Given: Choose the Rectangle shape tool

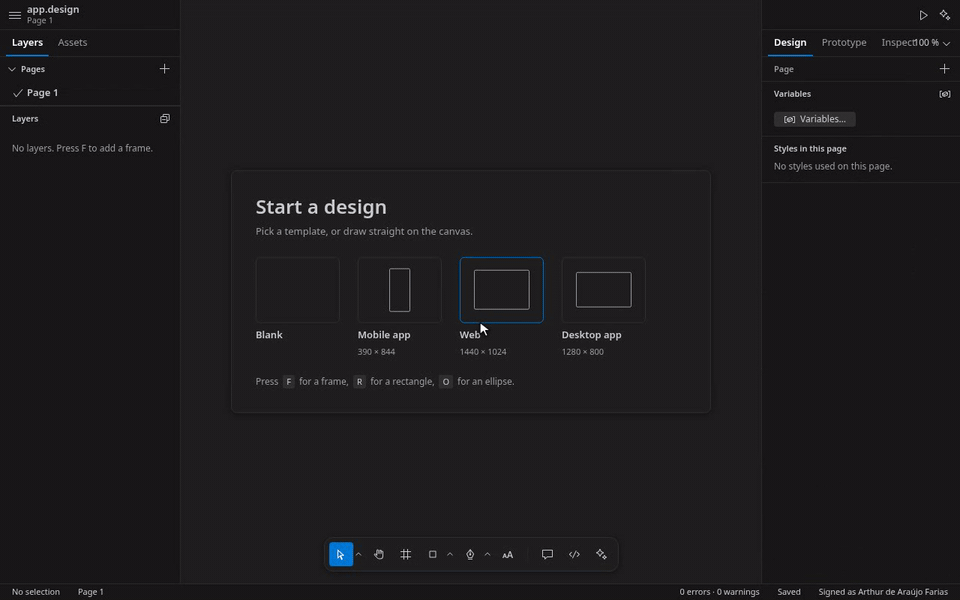Looking at the screenshot, I should 432,555.
